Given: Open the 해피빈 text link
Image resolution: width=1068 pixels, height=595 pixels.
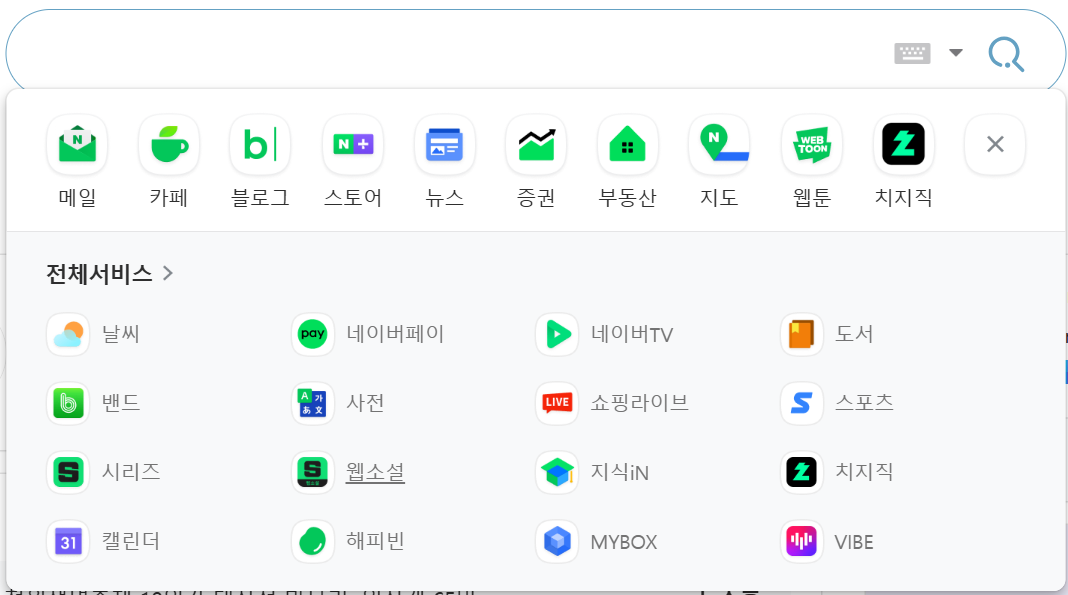Looking at the screenshot, I should tap(375, 542).
